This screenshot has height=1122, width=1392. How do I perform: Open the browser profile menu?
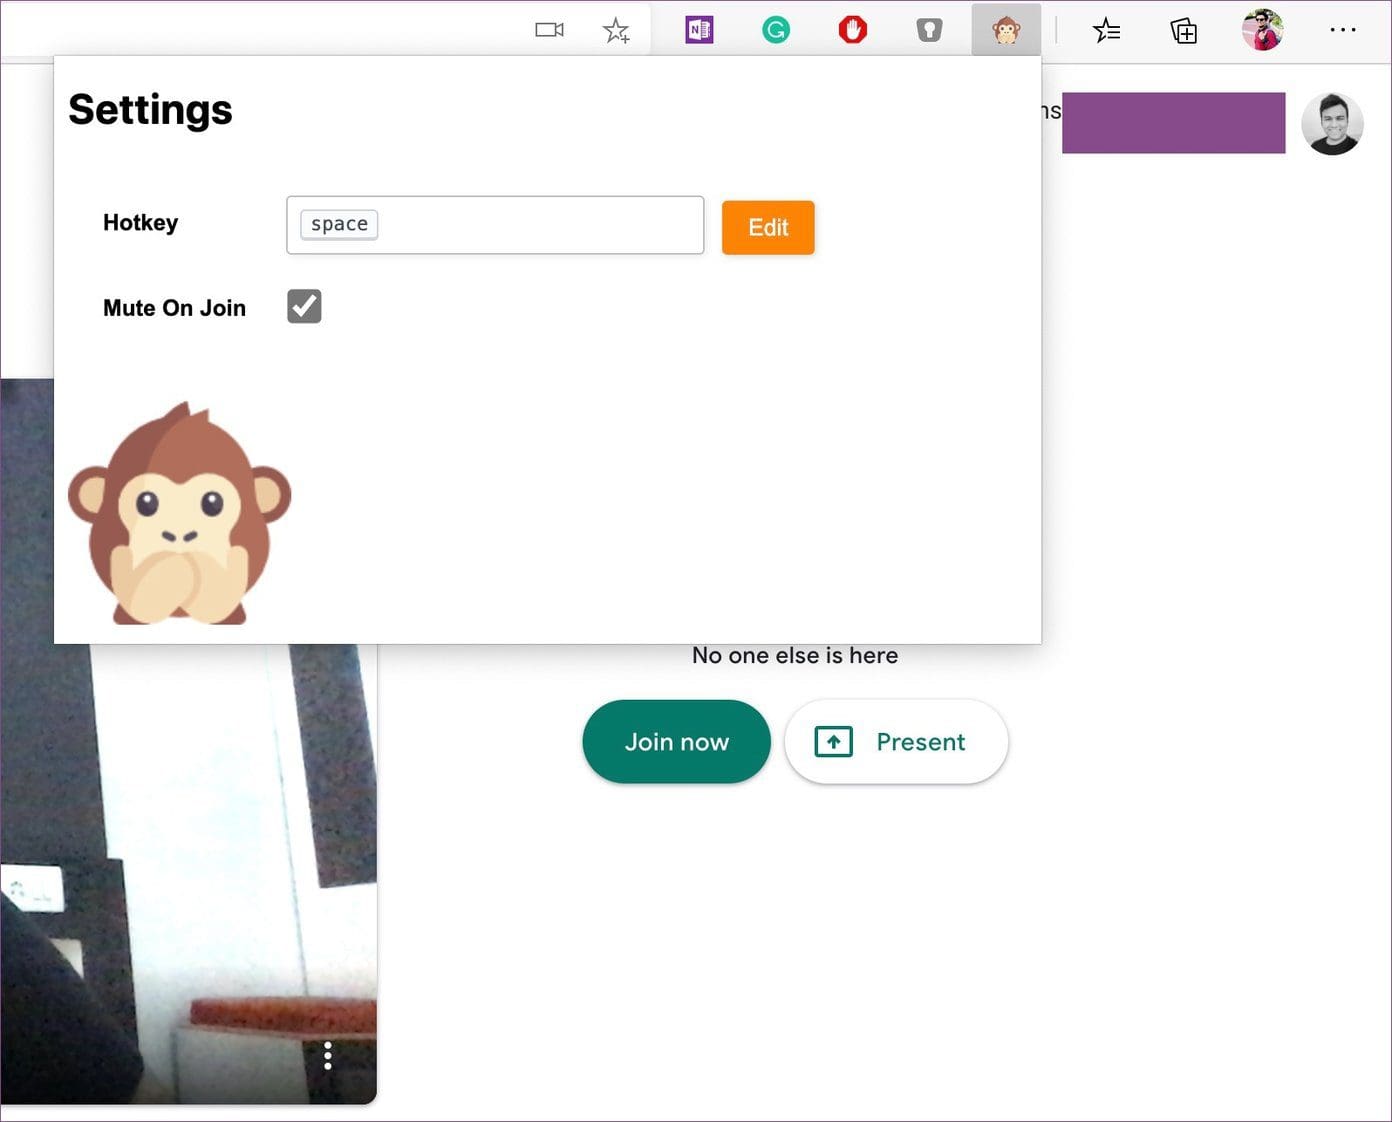coord(1262,30)
